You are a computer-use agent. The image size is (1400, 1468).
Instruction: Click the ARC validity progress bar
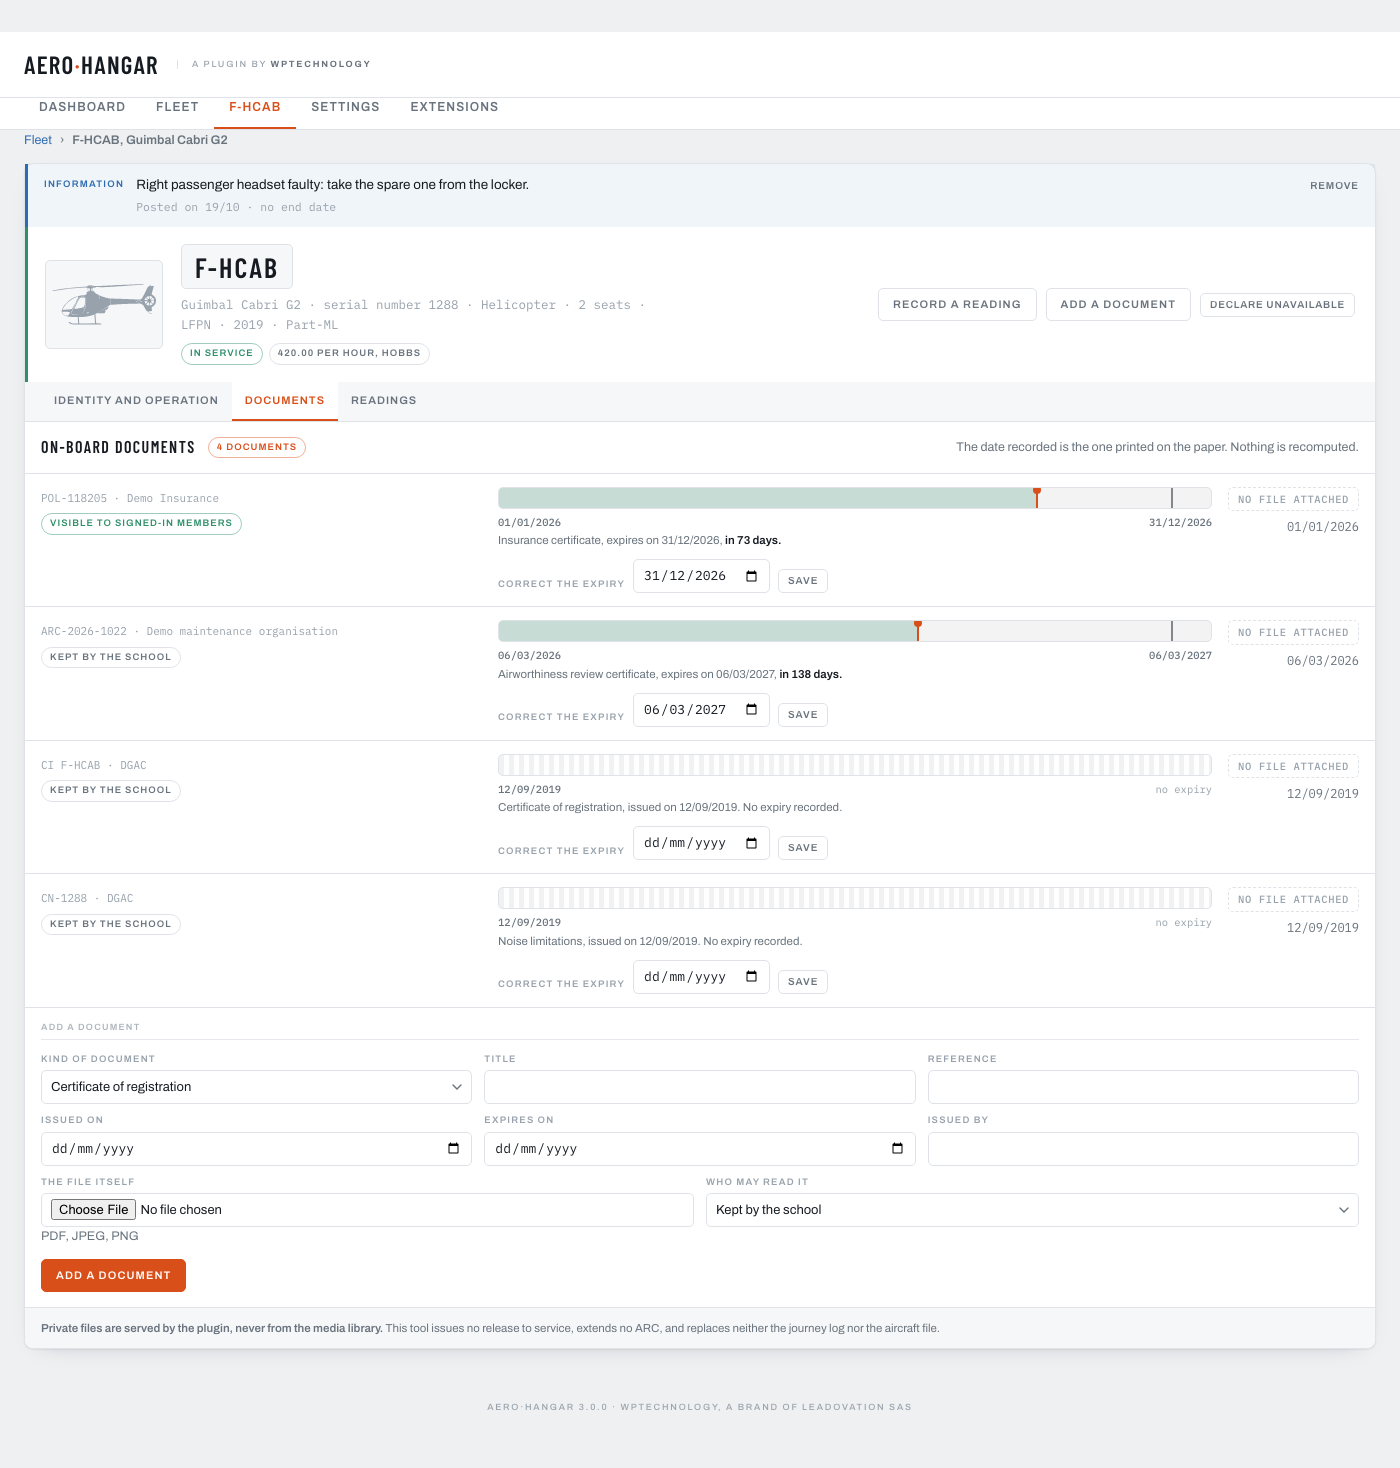click(855, 631)
